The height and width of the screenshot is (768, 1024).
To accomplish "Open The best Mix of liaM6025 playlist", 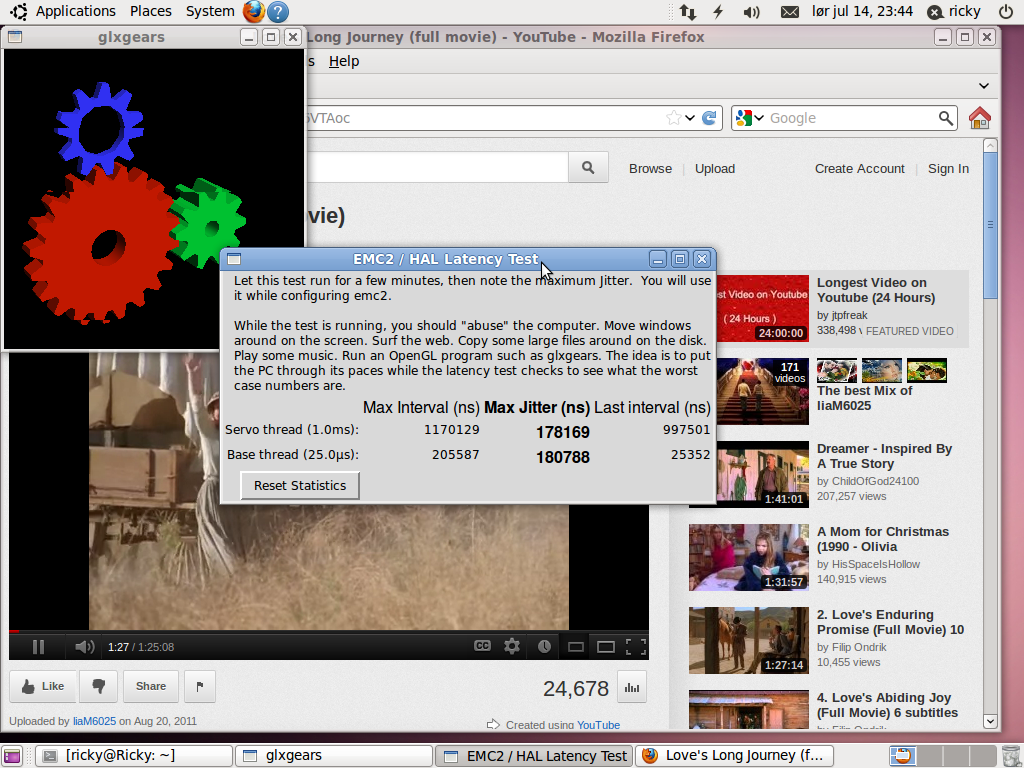I will [x=865, y=398].
